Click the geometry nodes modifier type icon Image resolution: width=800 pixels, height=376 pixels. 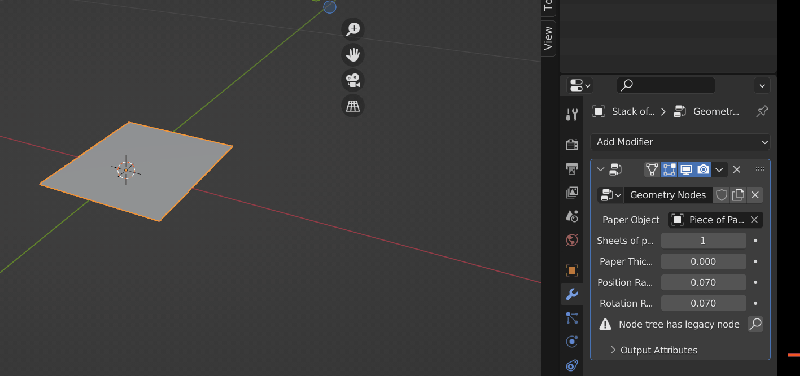(x=616, y=169)
